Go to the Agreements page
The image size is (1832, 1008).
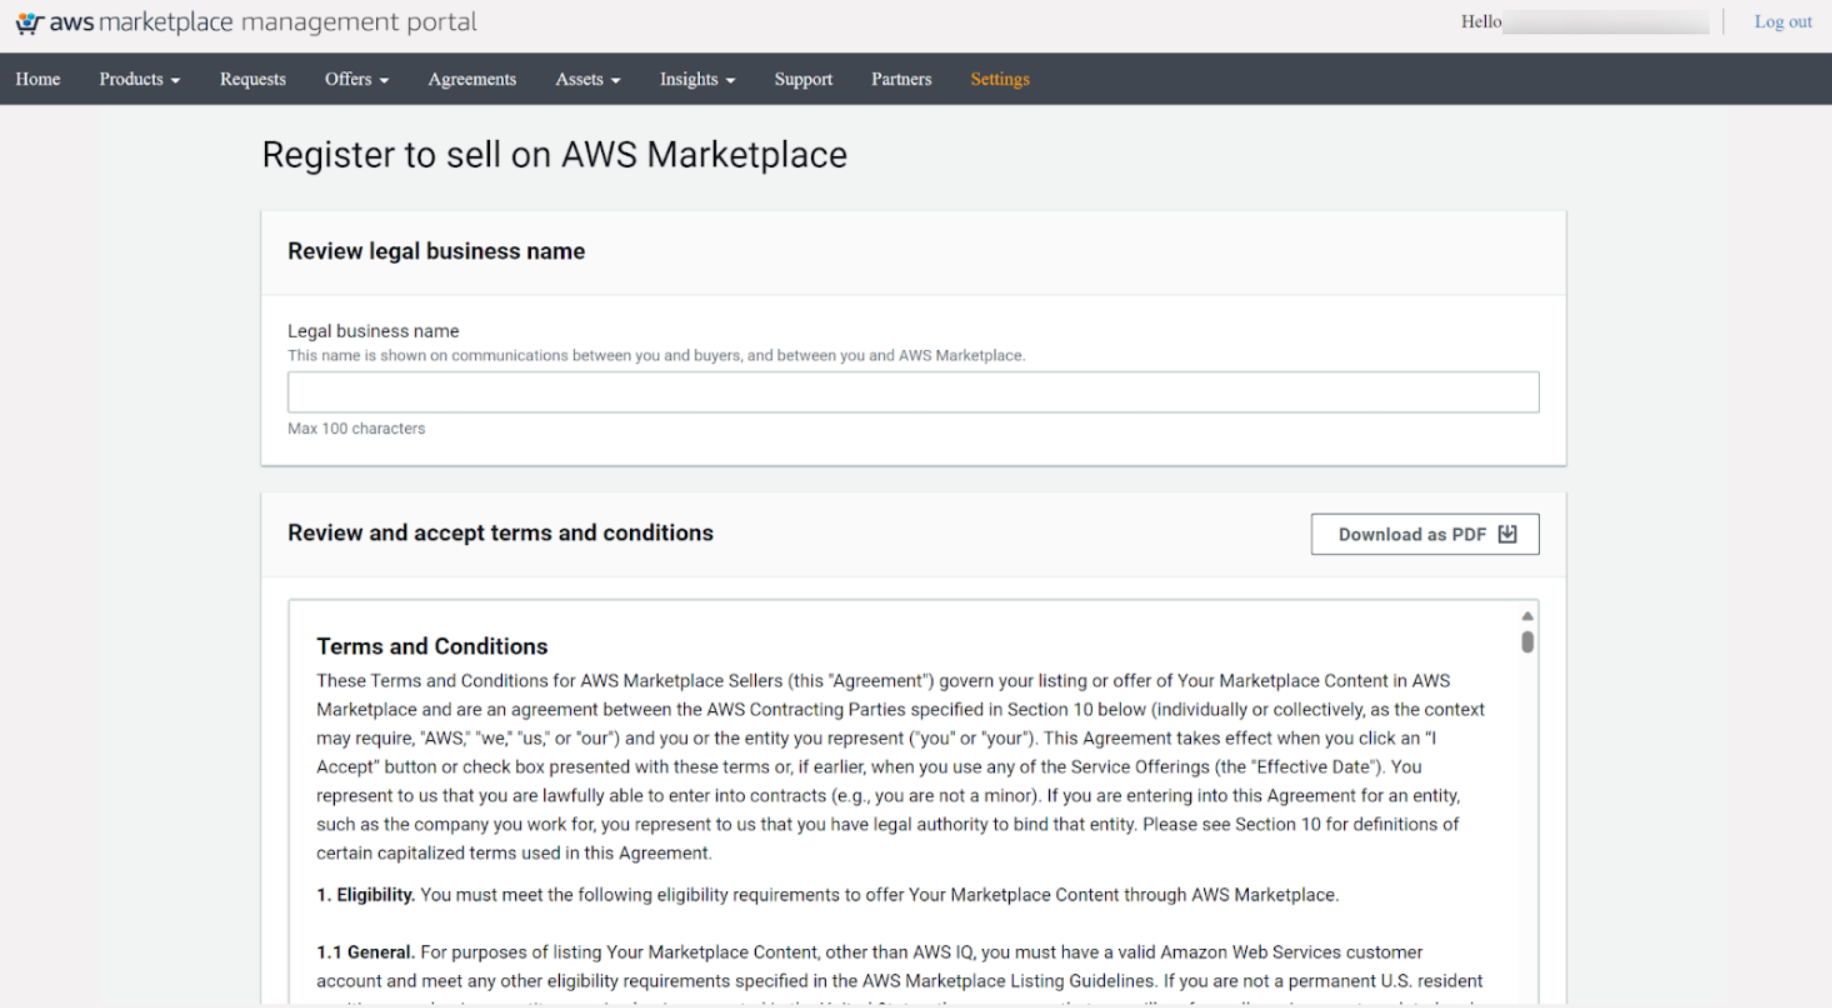472,79
